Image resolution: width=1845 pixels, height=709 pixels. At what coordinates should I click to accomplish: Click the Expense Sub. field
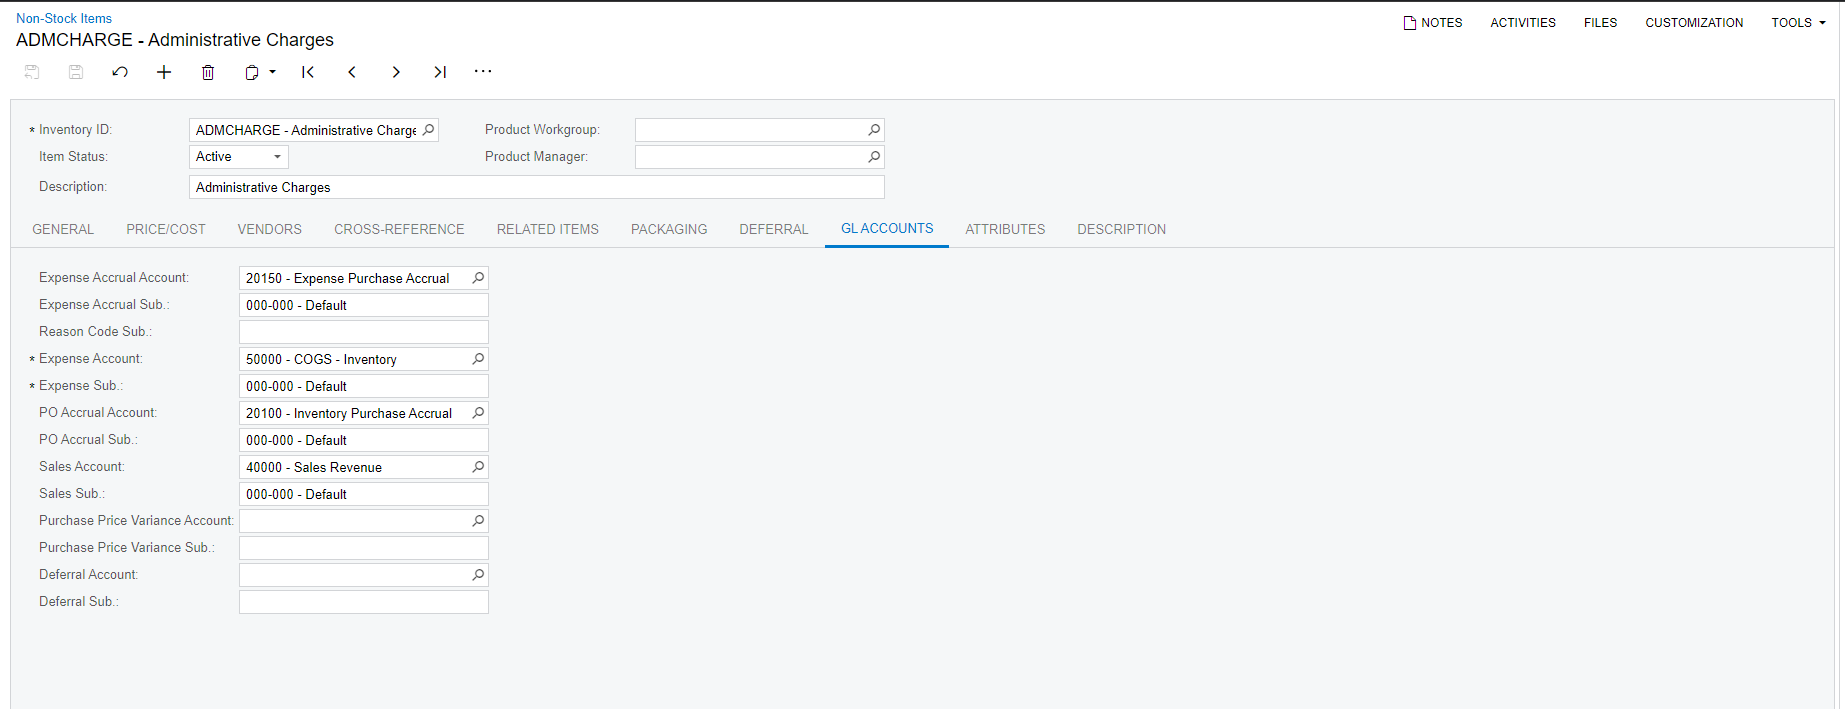click(x=364, y=386)
